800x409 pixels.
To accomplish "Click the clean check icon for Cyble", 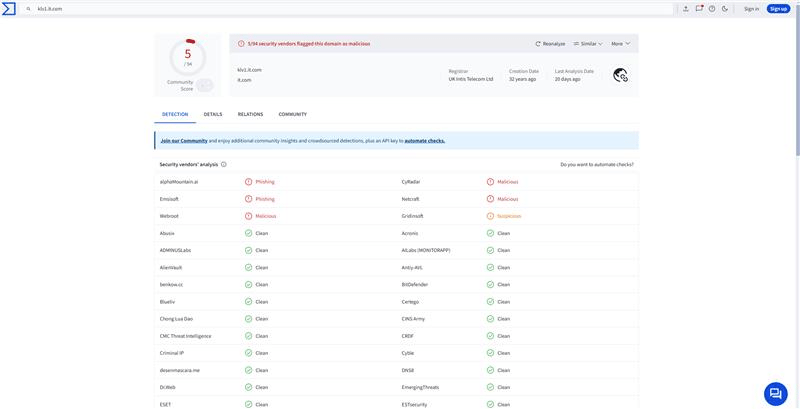I will coord(490,353).
